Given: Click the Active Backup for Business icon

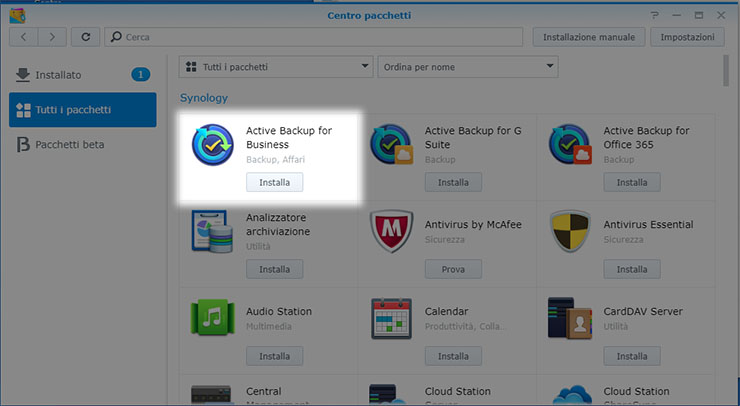Looking at the screenshot, I should click(x=213, y=147).
